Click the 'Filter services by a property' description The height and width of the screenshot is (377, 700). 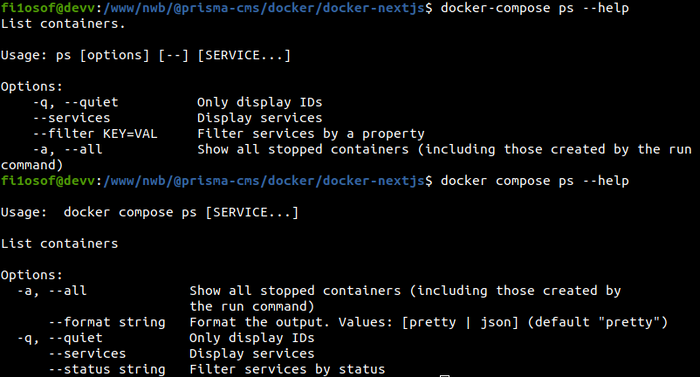[x=311, y=134]
